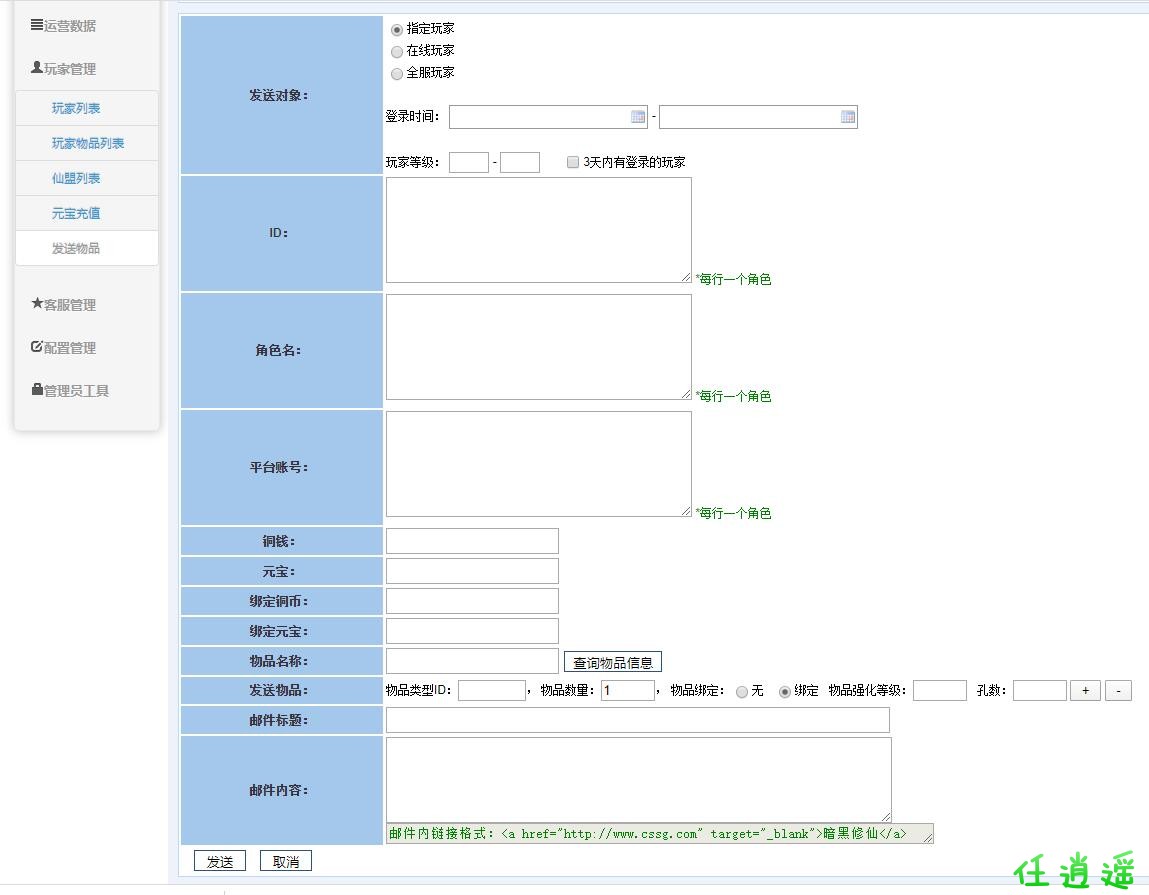Image resolution: width=1149 pixels, height=895 pixels.
Task: Grab the 邮件内容 text area resize handle
Action: pyautogui.click(x=885, y=816)
